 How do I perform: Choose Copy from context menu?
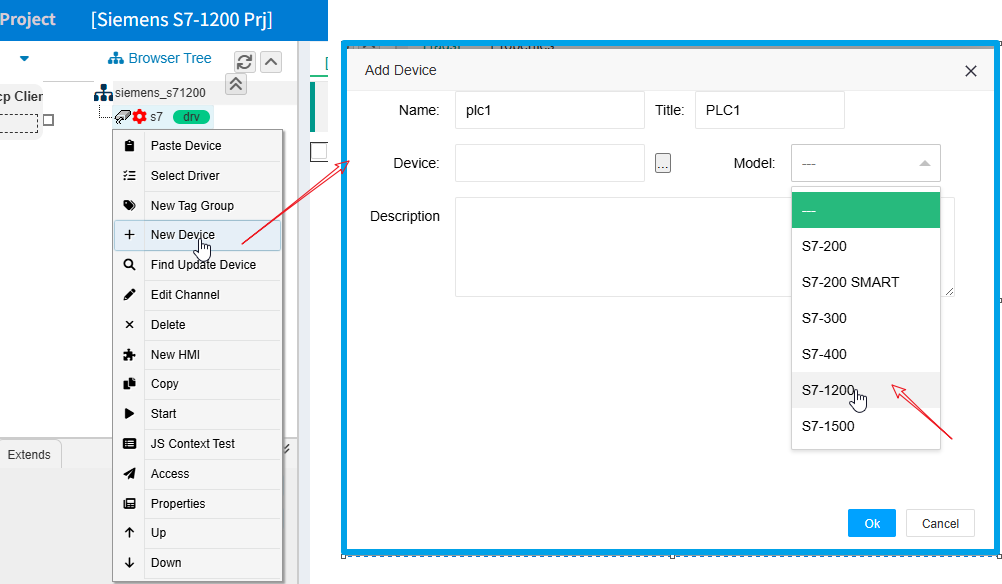[198, 384]
